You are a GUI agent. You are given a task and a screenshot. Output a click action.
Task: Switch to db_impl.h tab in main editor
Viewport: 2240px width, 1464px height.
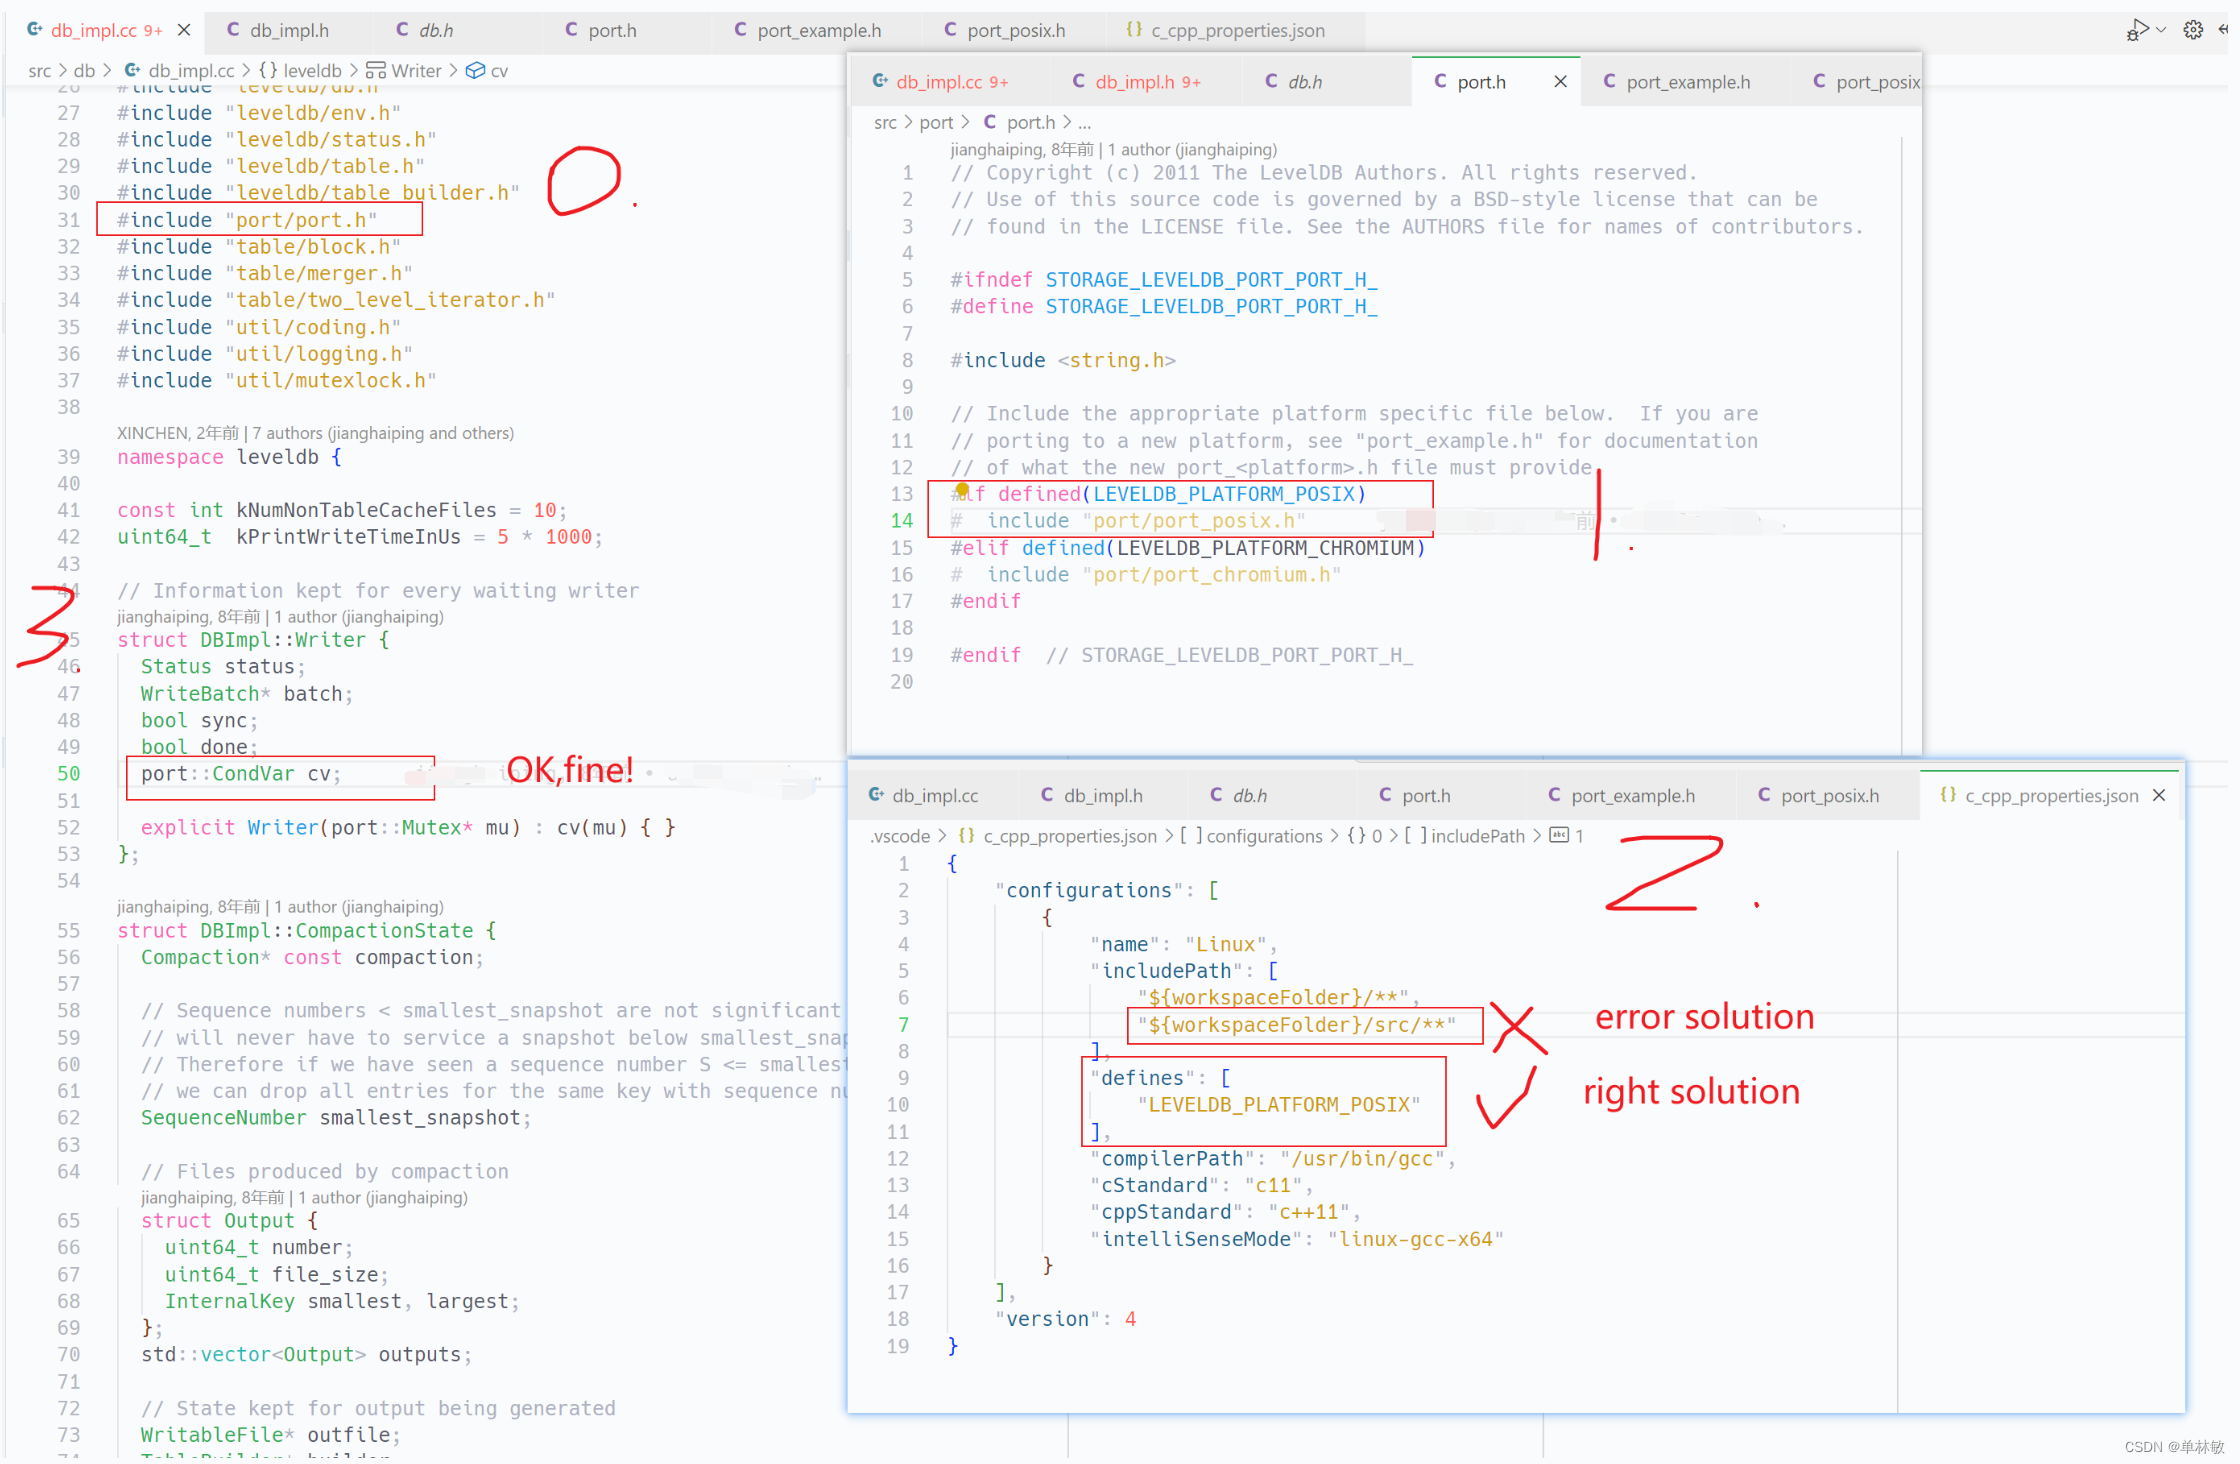289,30
